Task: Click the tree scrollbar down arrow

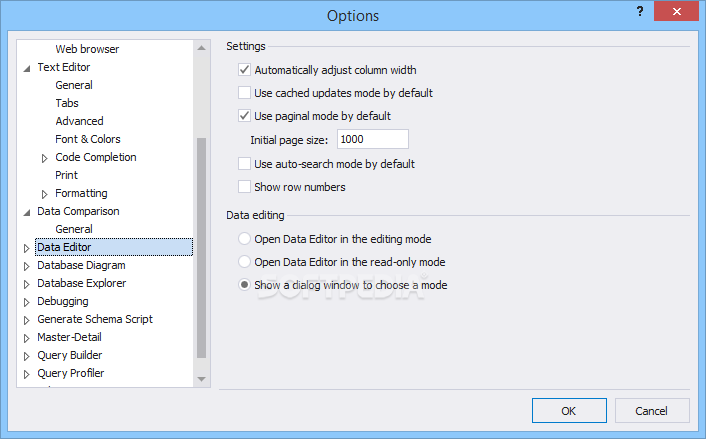Action: [201, 379]
